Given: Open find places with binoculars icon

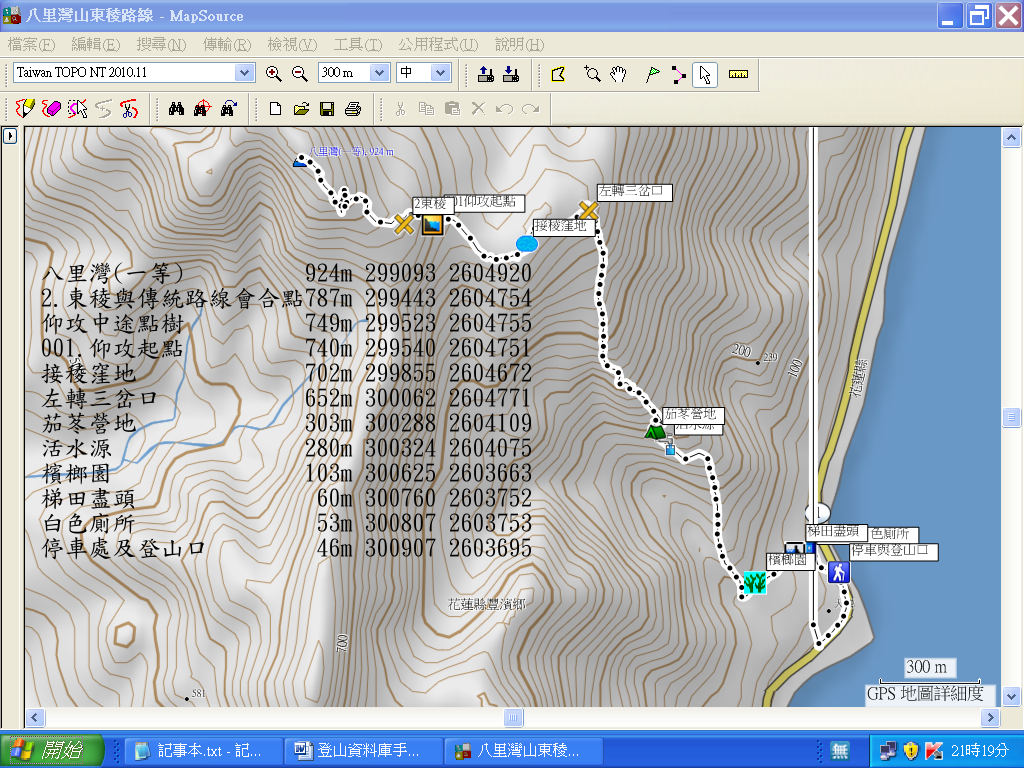Looking at the screenshot, I should pos(176,108).
